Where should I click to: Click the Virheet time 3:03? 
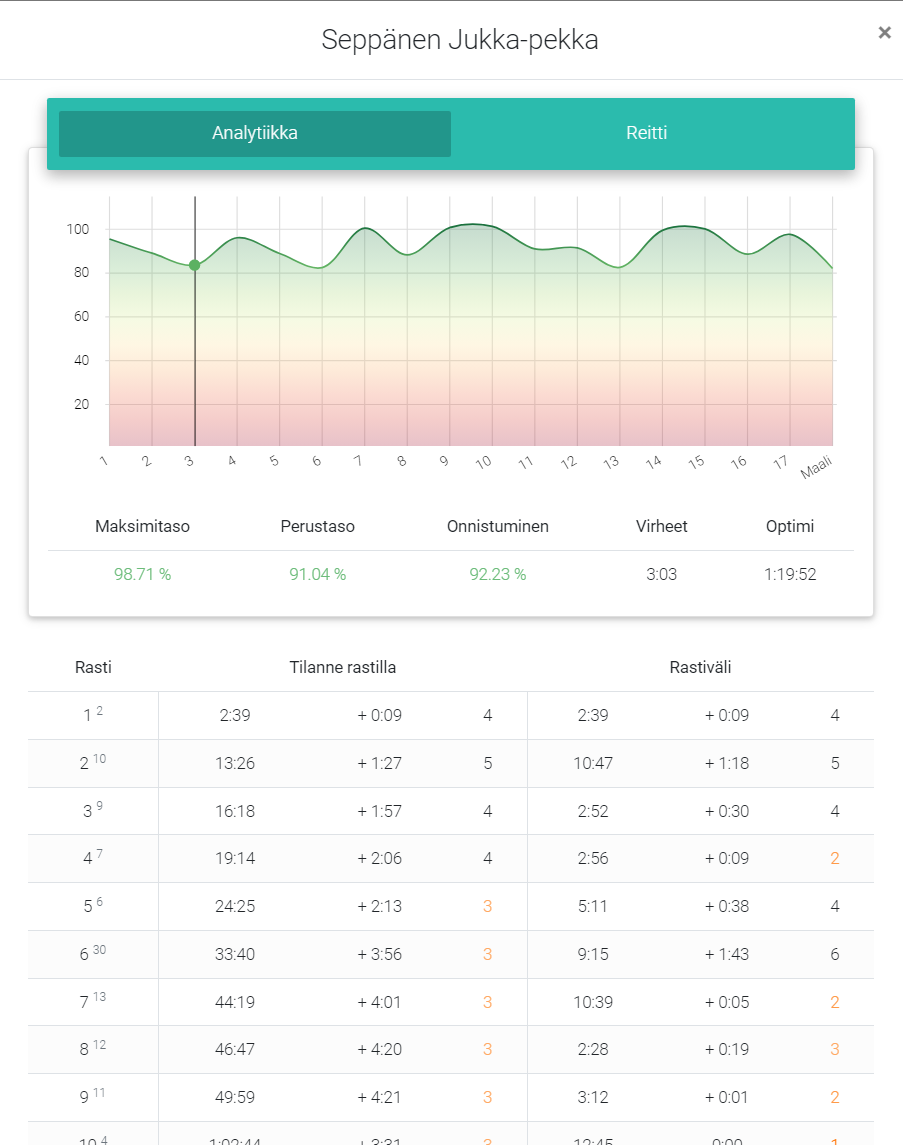point(661,574)
